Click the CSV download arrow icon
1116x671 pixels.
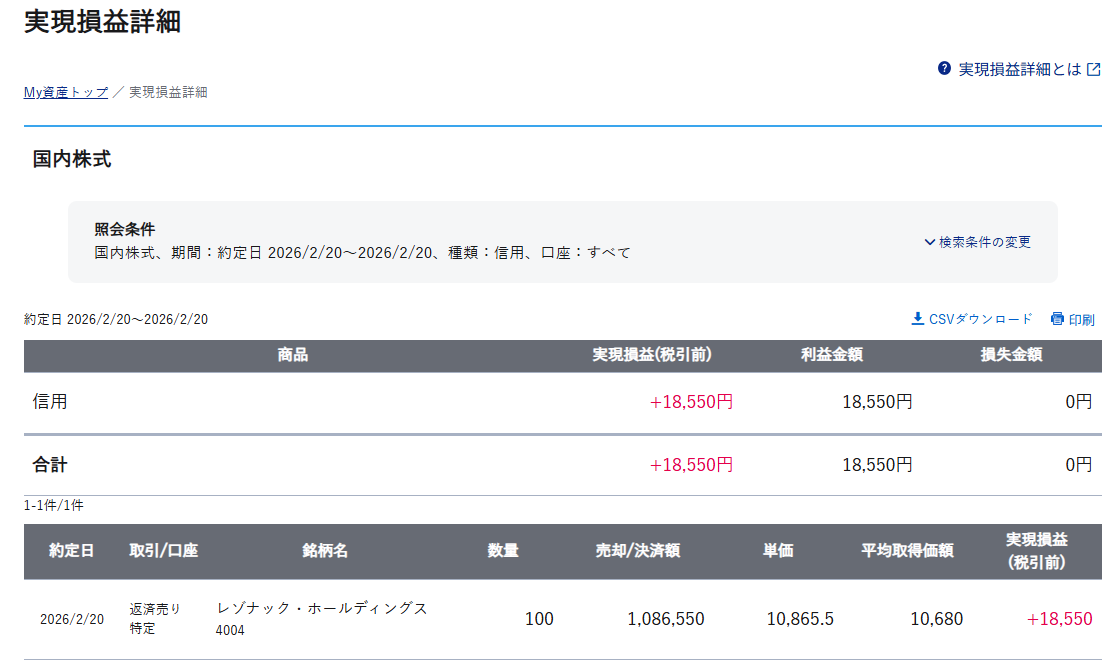[x=918, y=319]
